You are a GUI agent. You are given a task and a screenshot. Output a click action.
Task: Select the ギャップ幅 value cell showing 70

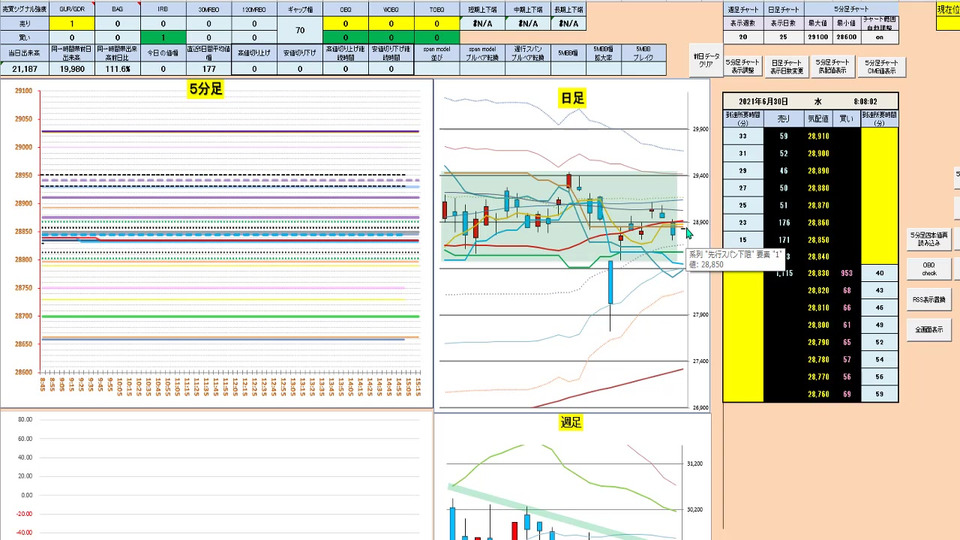click(x=300, y=30)
